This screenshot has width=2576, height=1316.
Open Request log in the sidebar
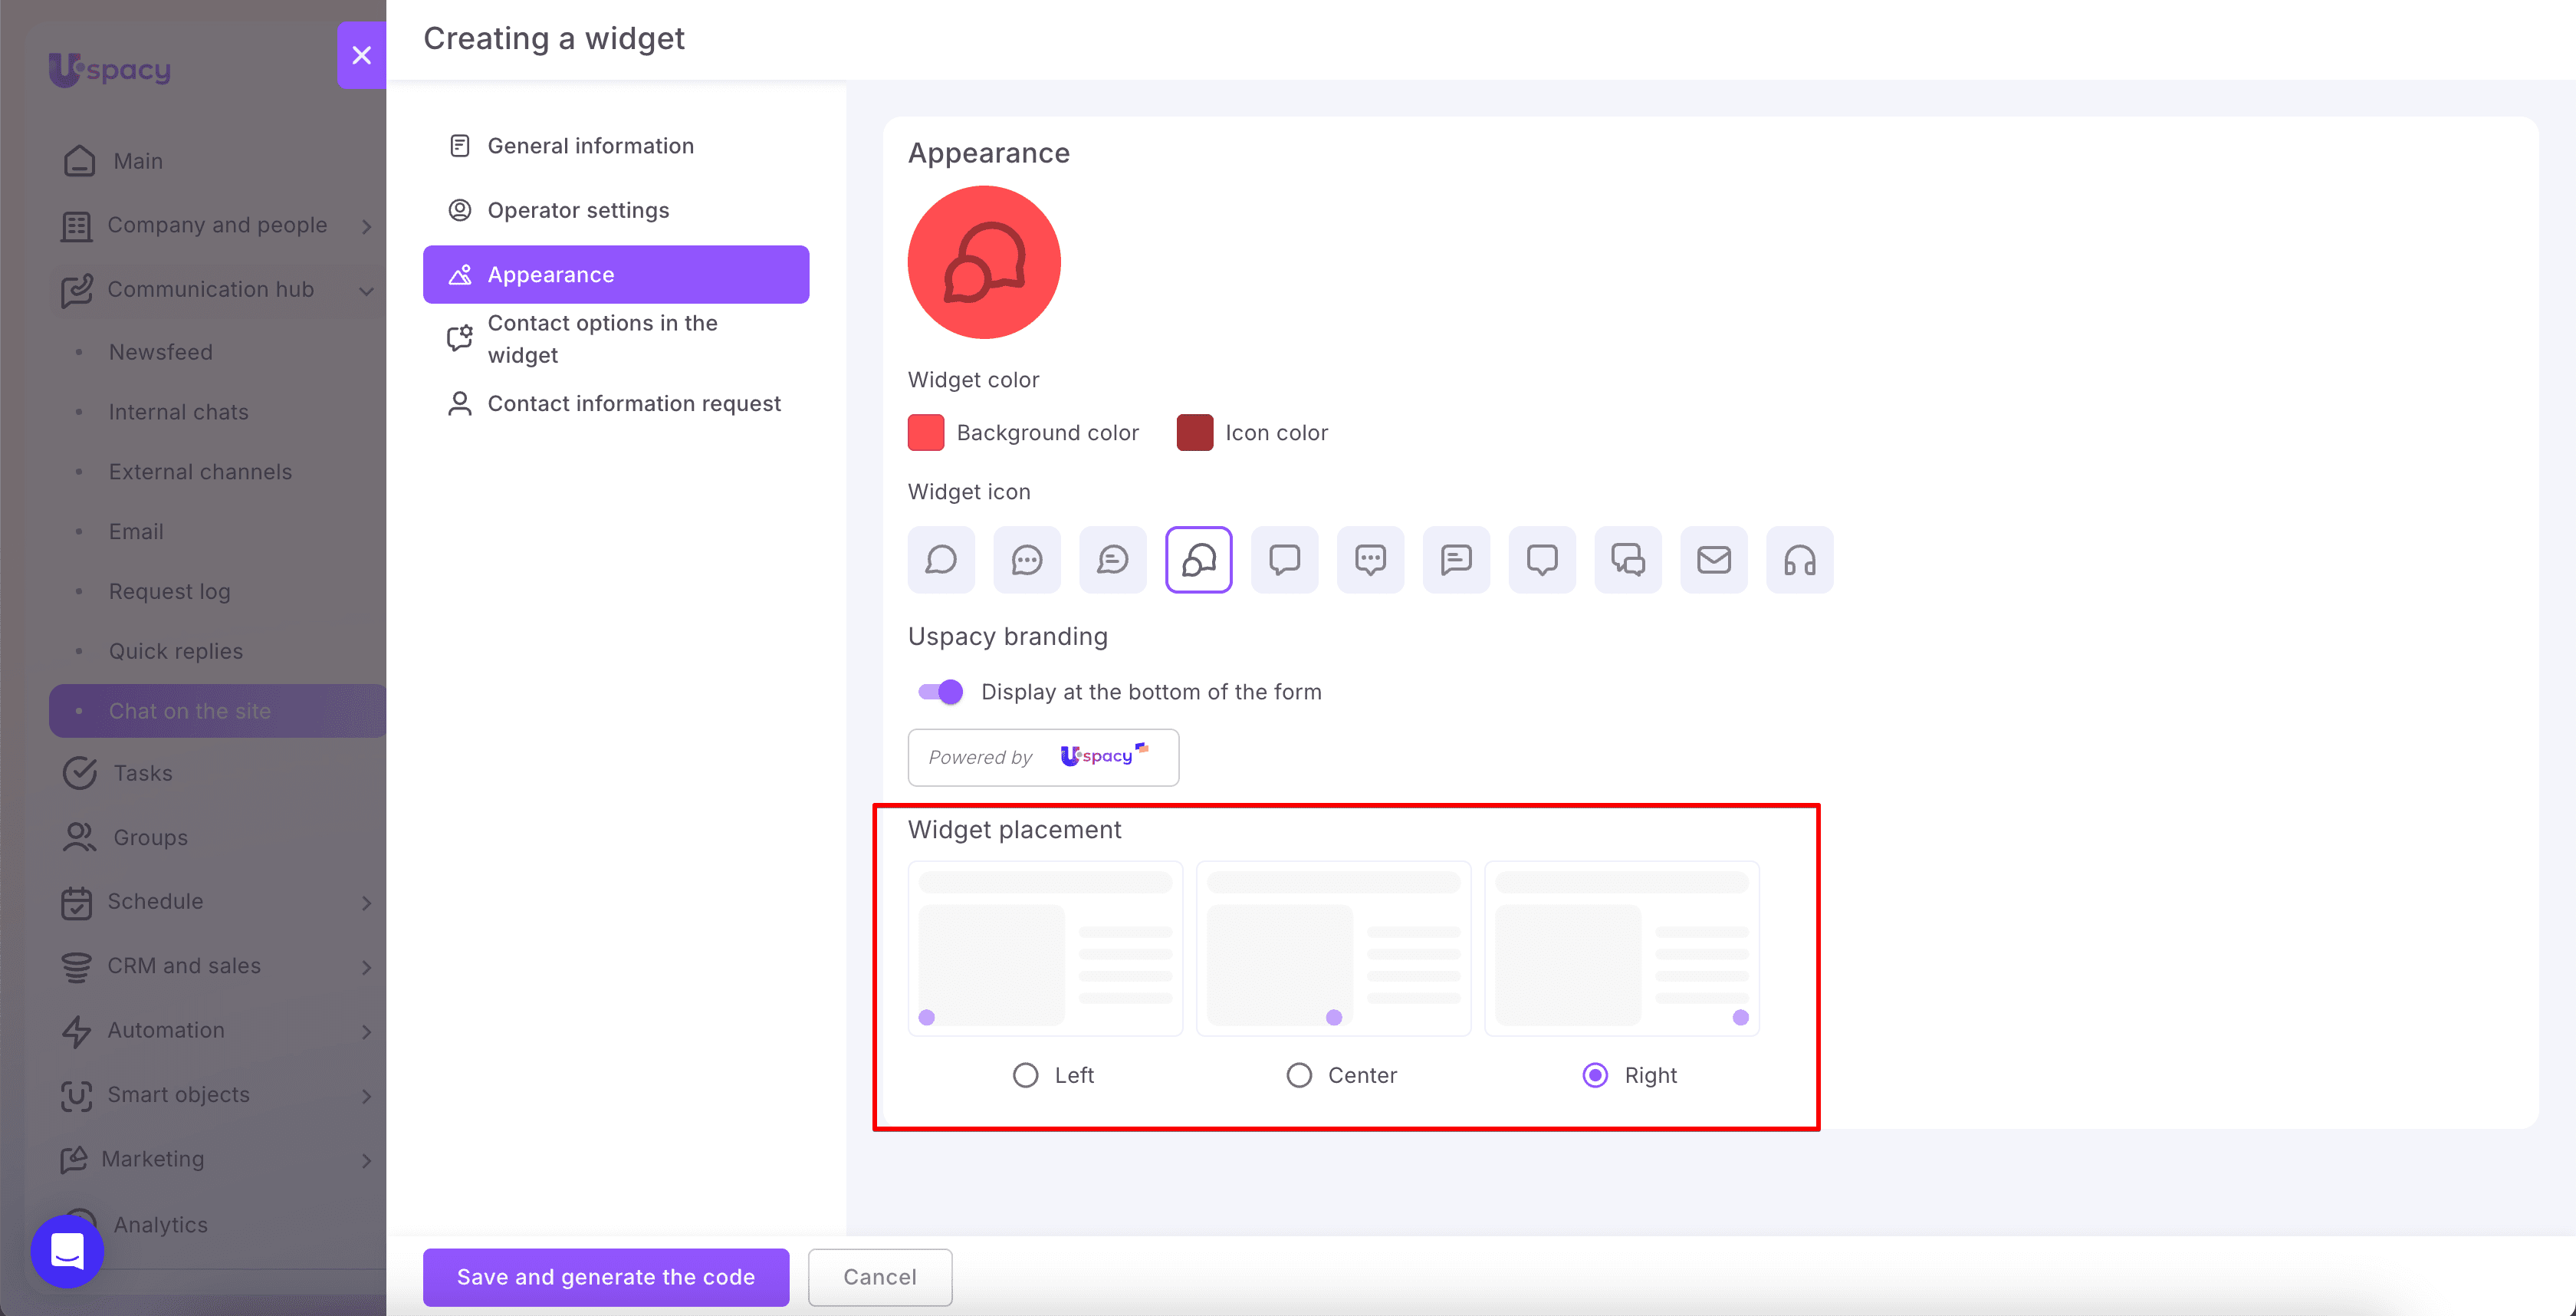point(170,592)
